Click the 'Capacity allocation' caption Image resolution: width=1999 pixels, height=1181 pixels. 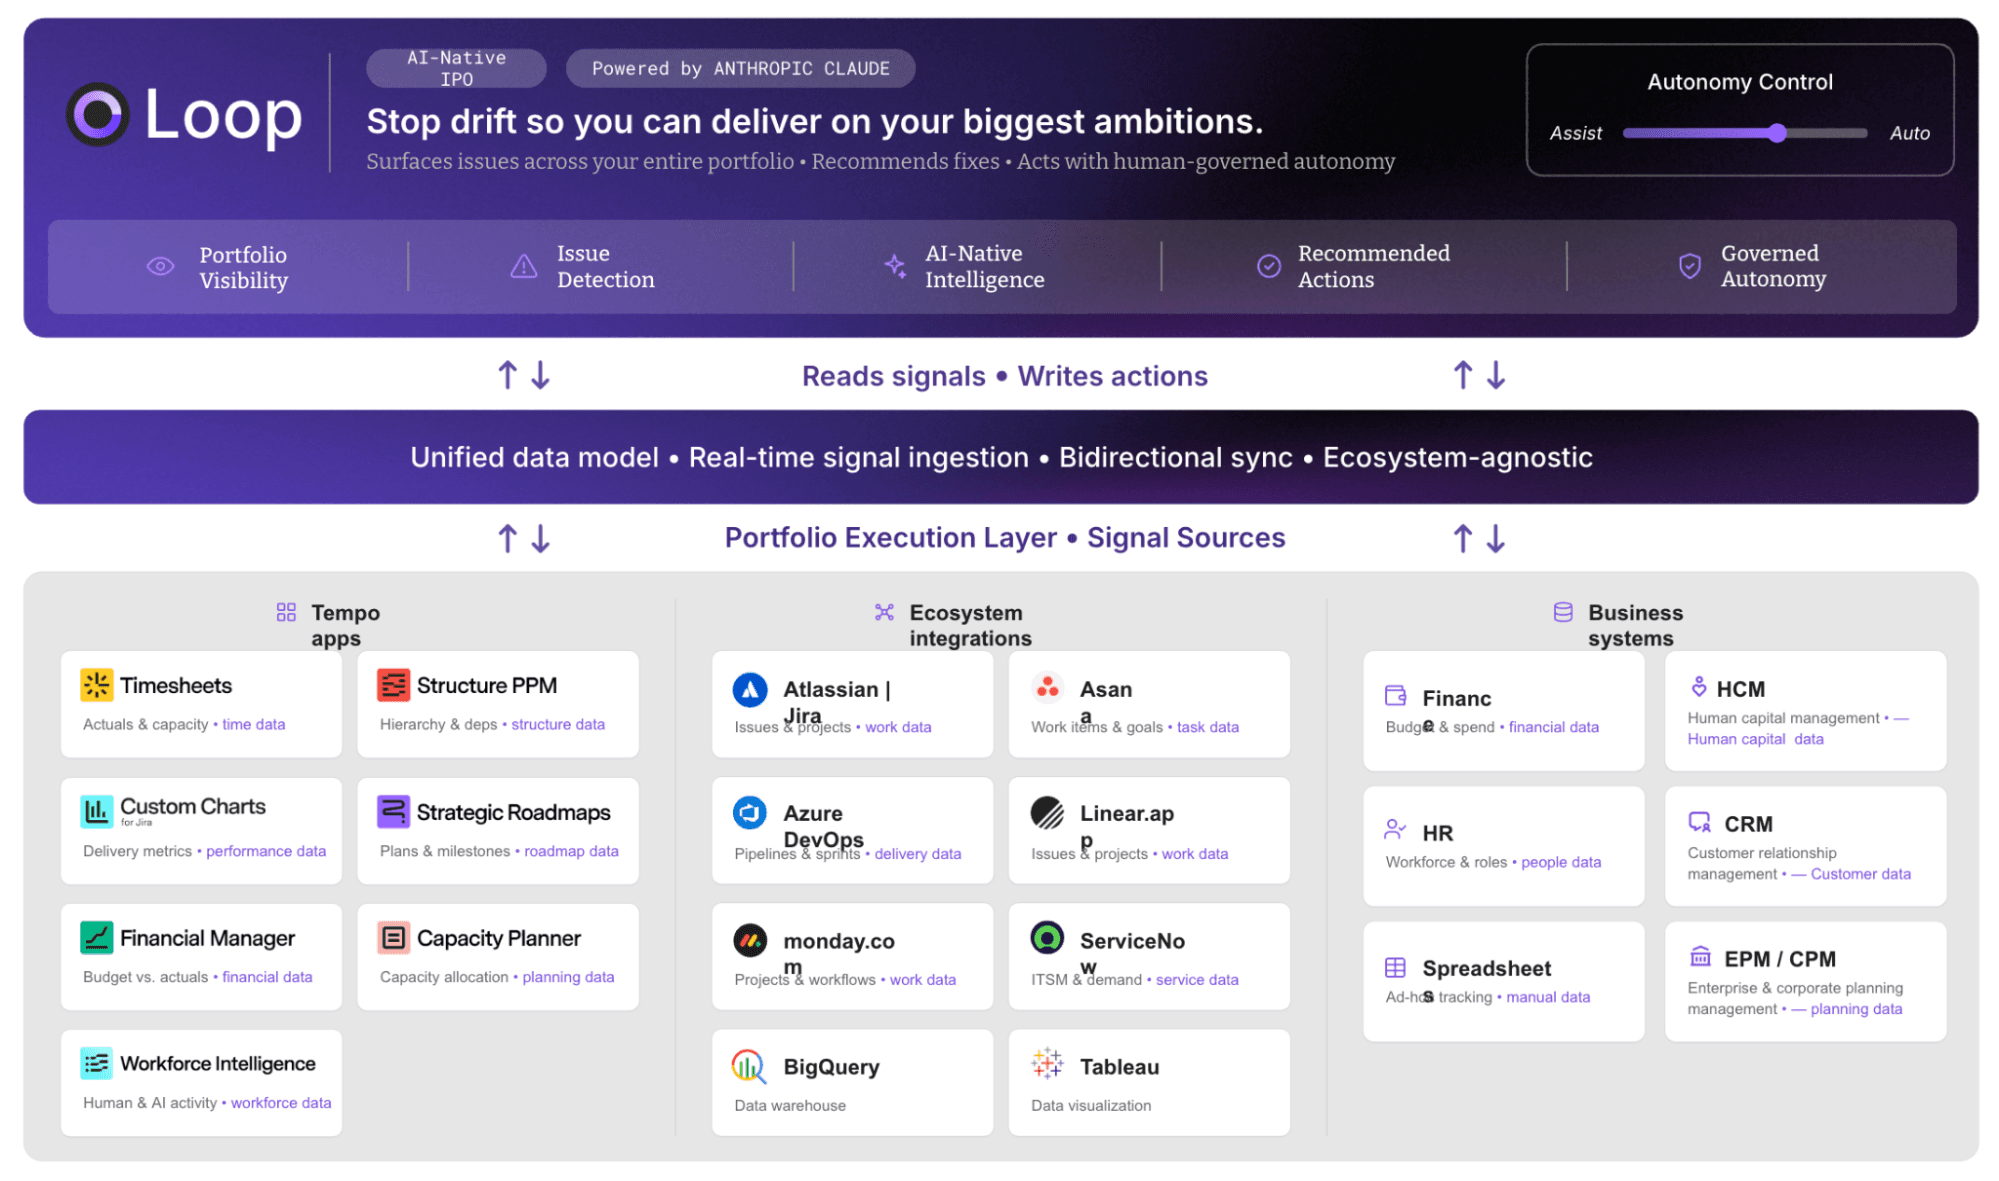click(x=443, y=977)
